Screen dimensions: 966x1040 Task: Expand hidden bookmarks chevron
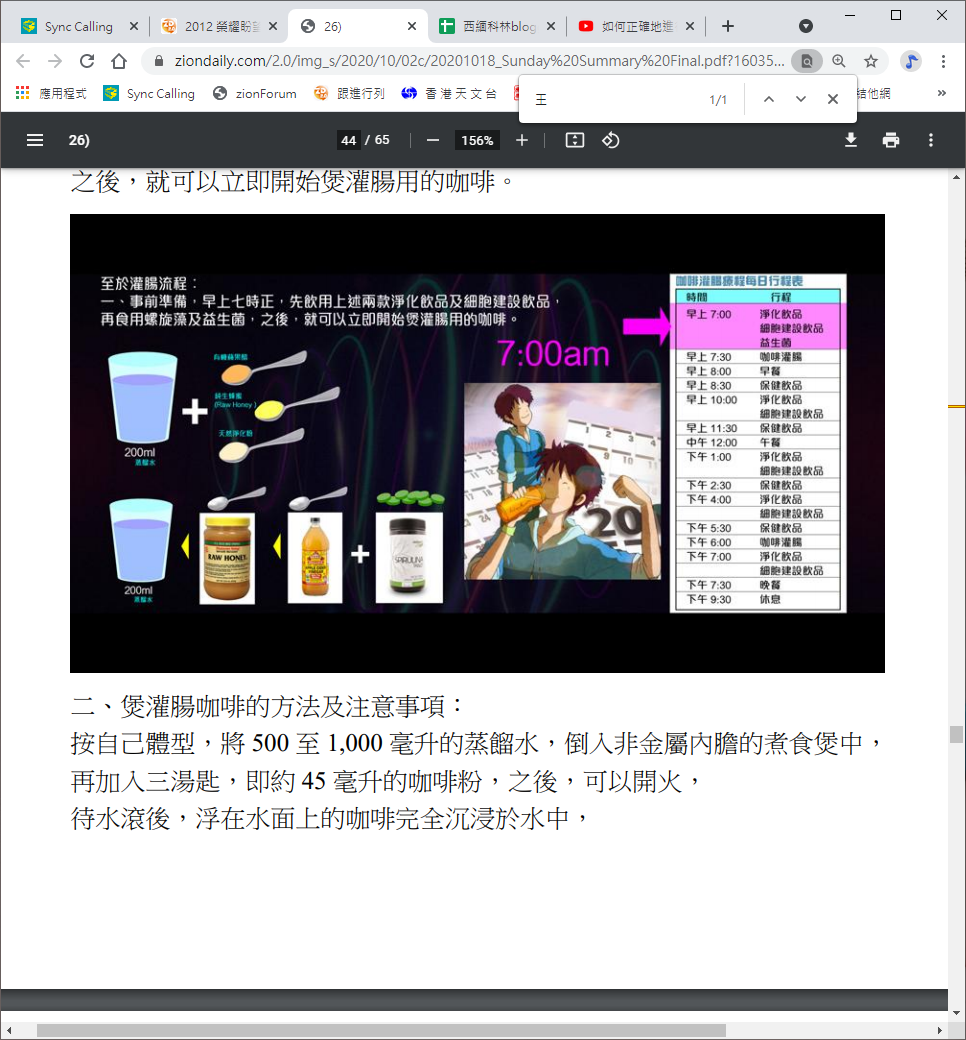coord(941,94)
